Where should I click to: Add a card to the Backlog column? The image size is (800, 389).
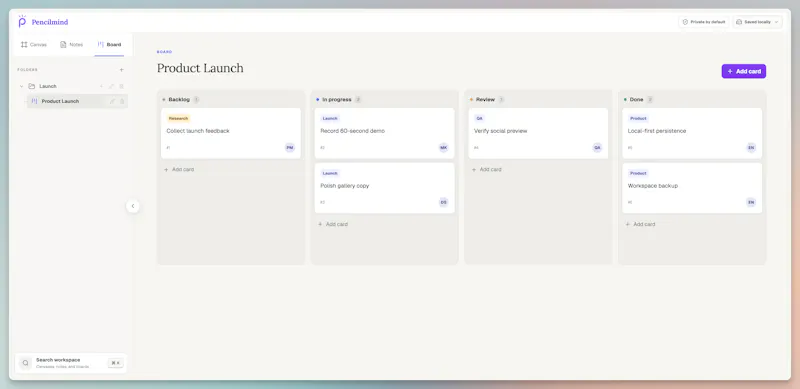tap(179, 169)
